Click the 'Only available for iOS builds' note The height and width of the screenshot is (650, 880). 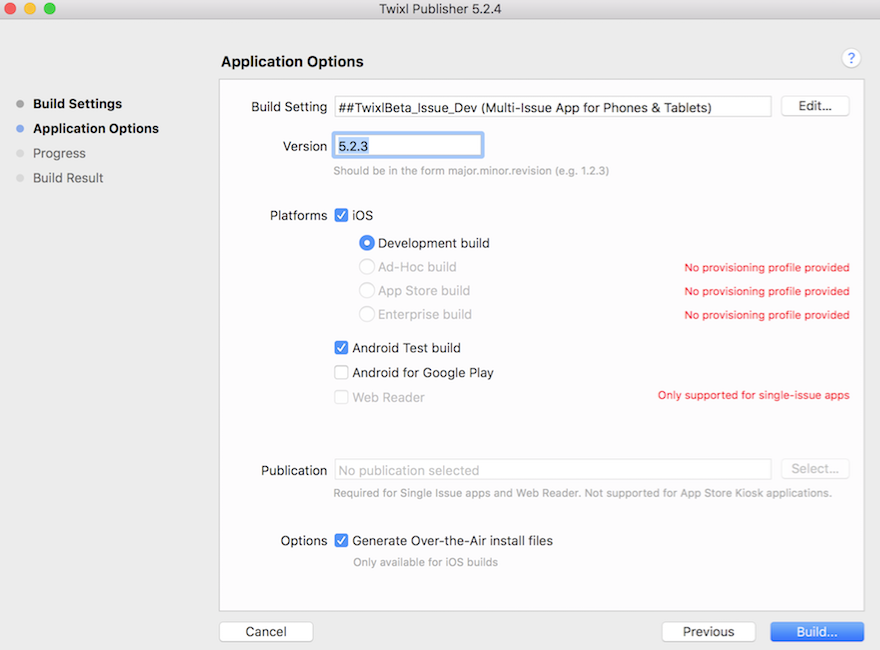pos(425,562)
